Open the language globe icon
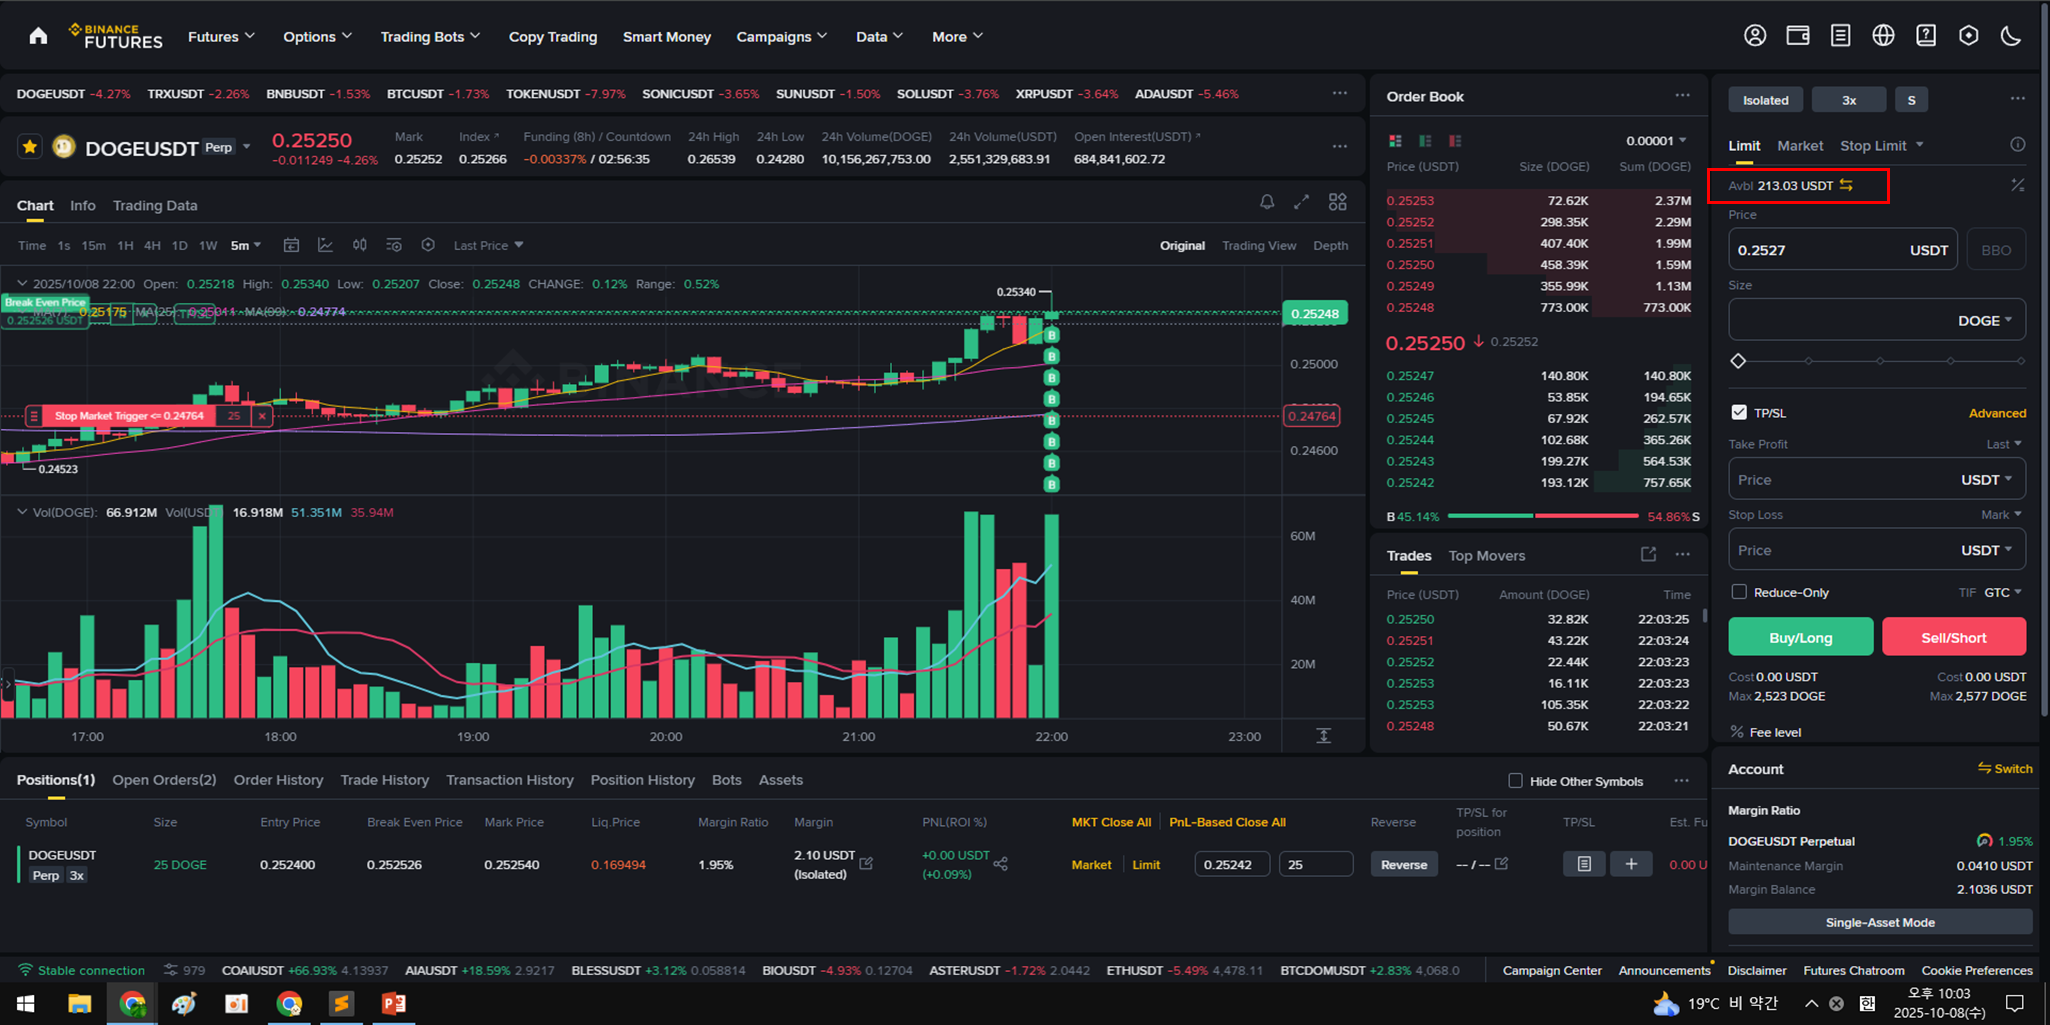 pyautogui.click(x=1883, y=36)
